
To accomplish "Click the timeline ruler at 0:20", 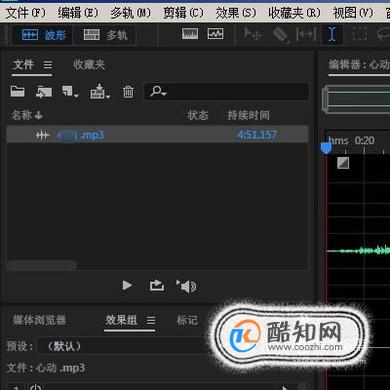I will 364,141.
